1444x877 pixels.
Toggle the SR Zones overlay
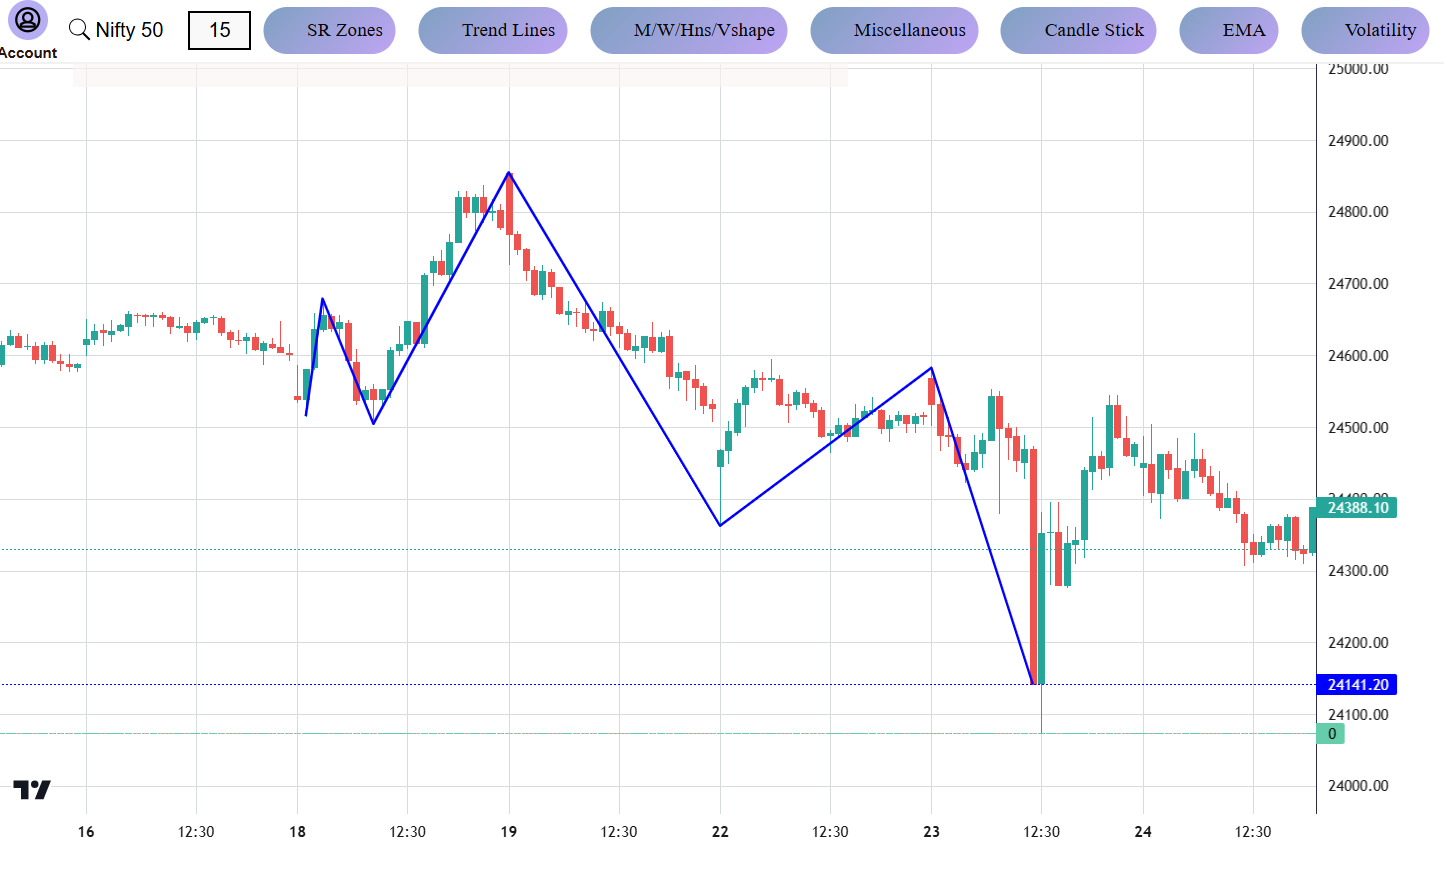(x=329, y=30)
